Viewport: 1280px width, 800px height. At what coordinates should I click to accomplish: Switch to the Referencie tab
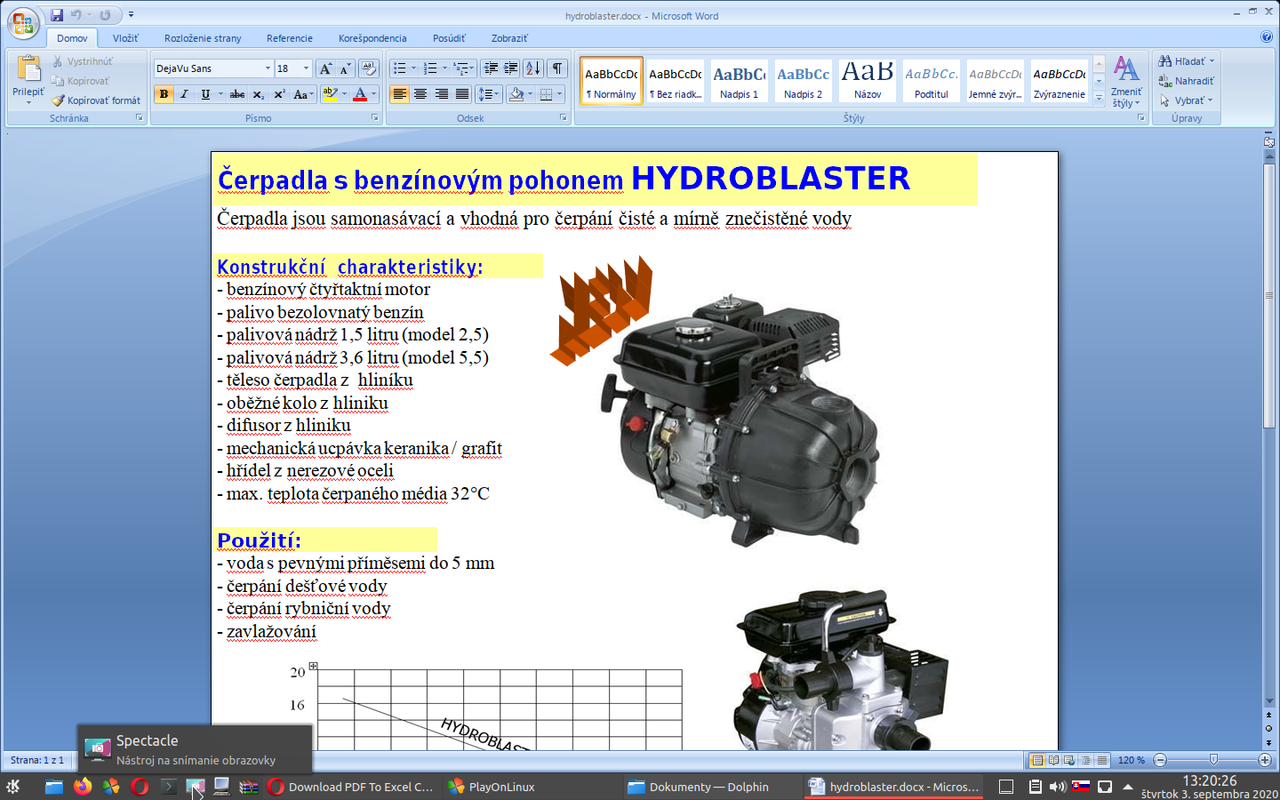(290, 38)
